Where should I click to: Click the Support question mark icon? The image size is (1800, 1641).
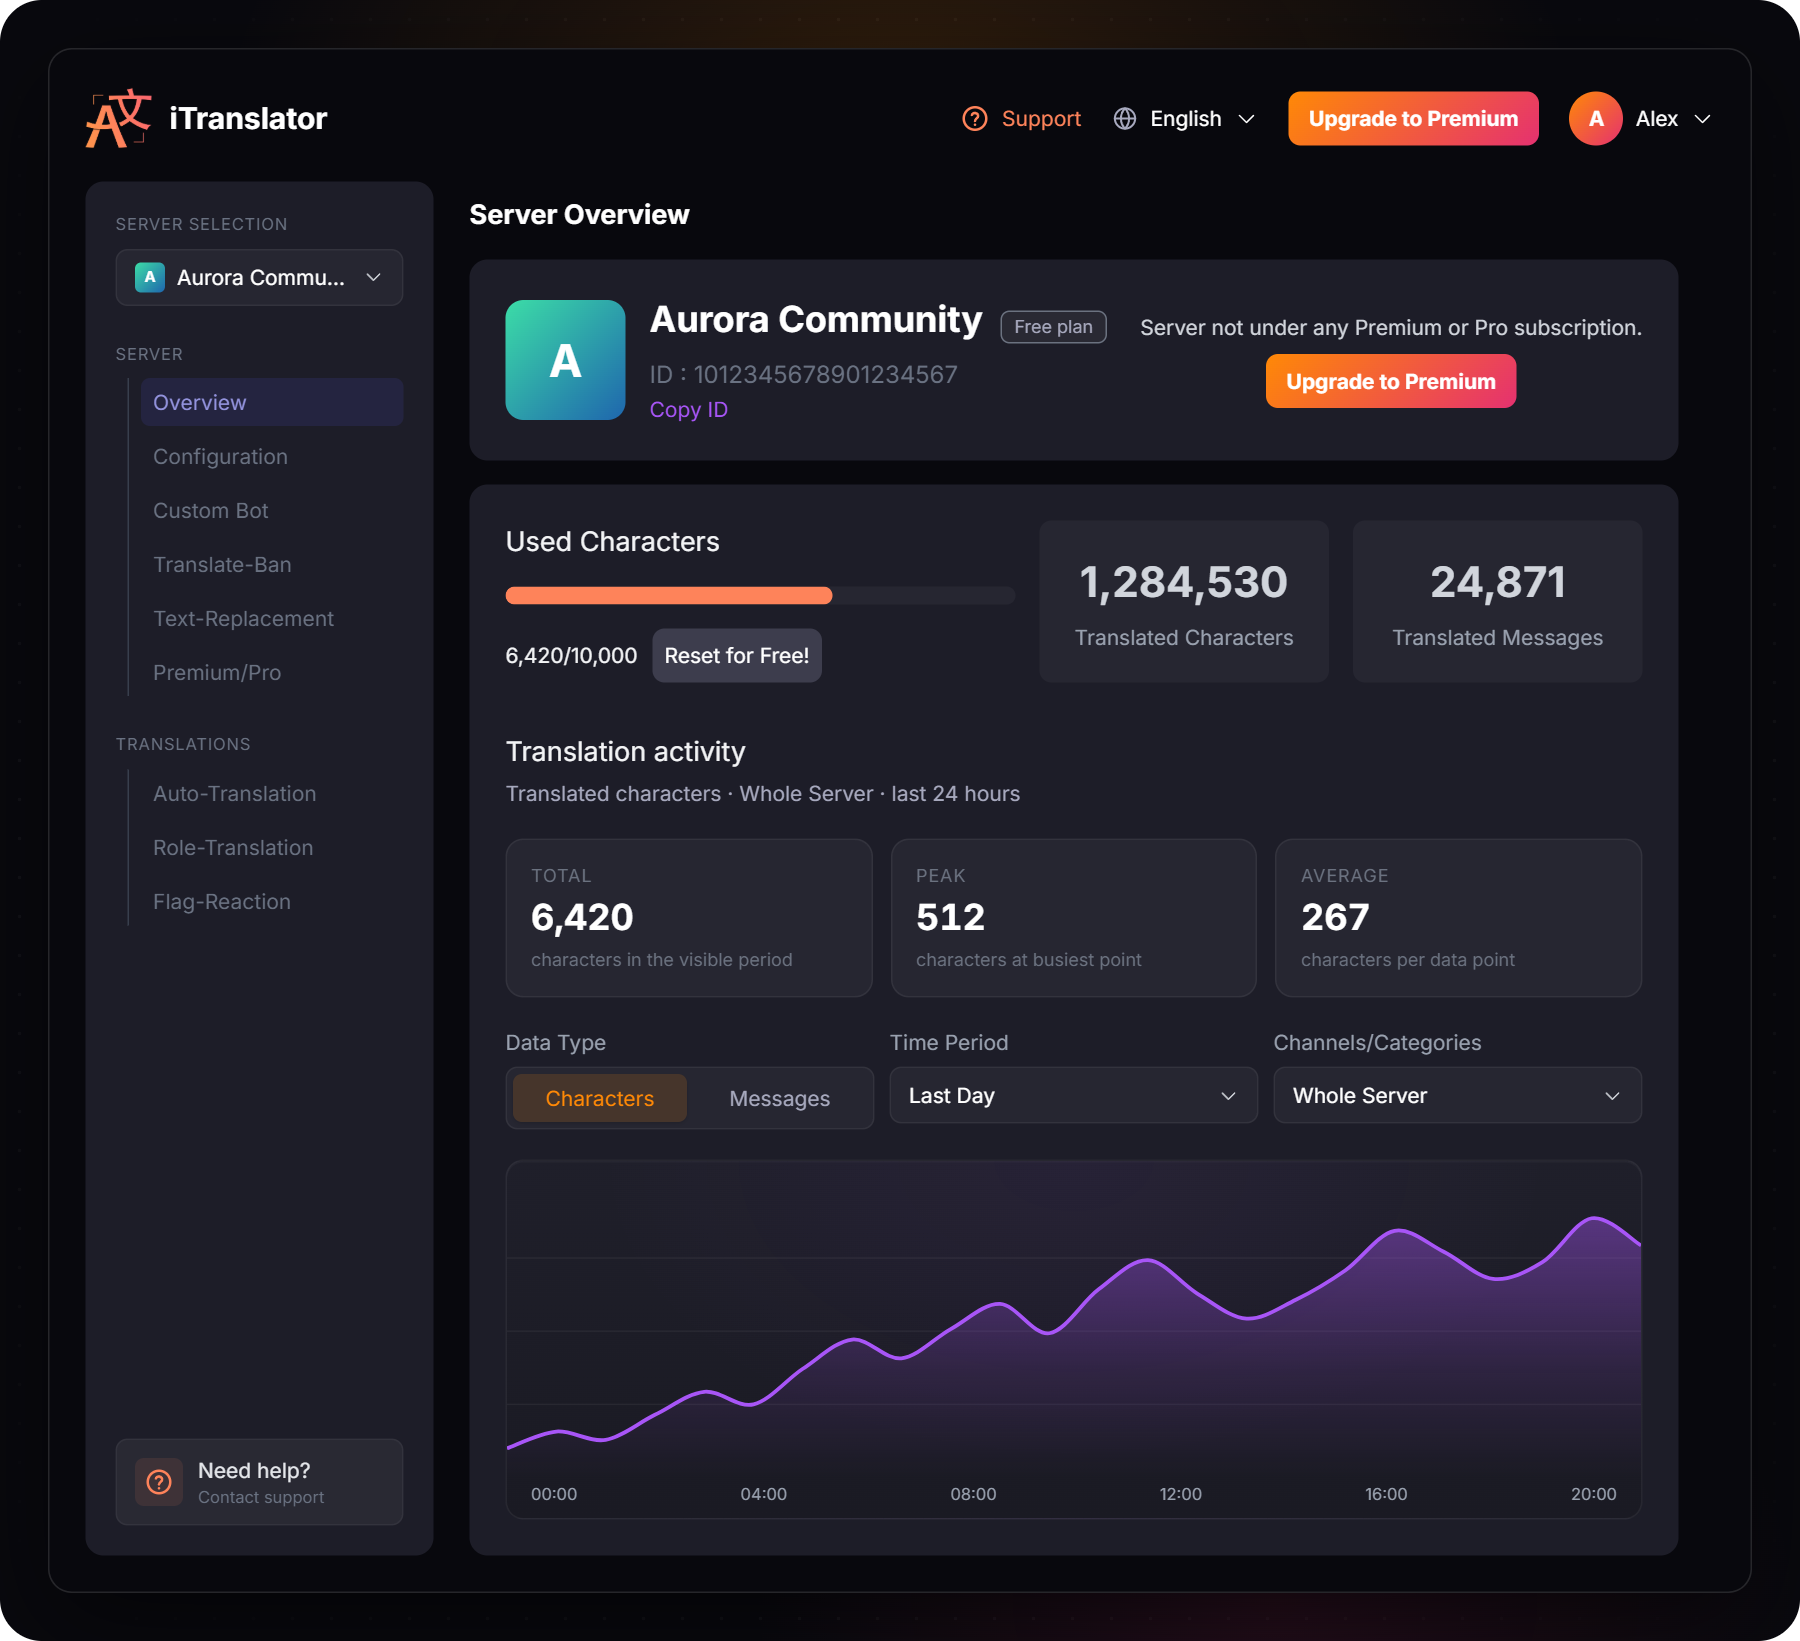[974, 119]
